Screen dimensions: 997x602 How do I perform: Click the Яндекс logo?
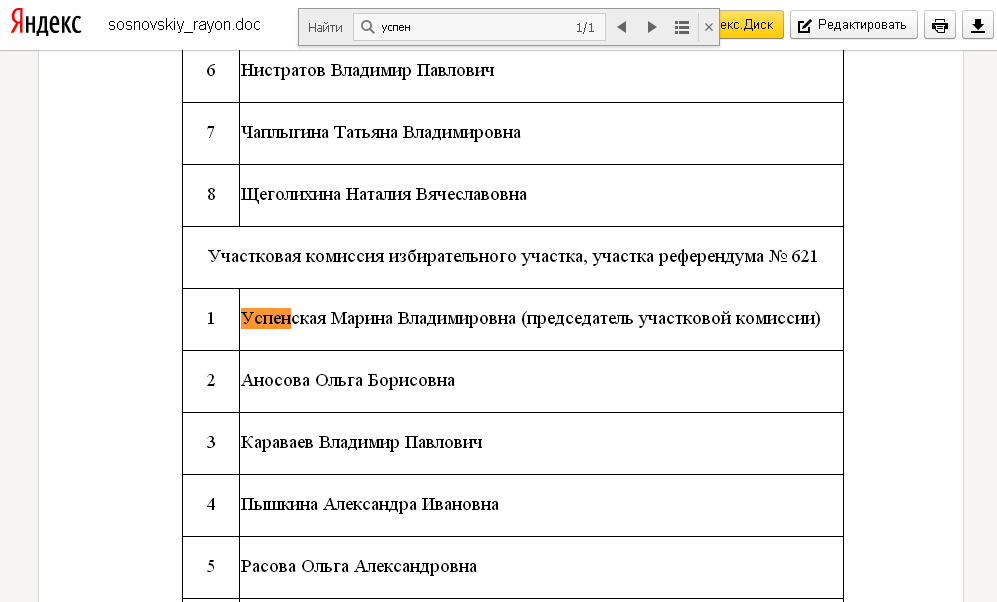click(x=46, y=23)
